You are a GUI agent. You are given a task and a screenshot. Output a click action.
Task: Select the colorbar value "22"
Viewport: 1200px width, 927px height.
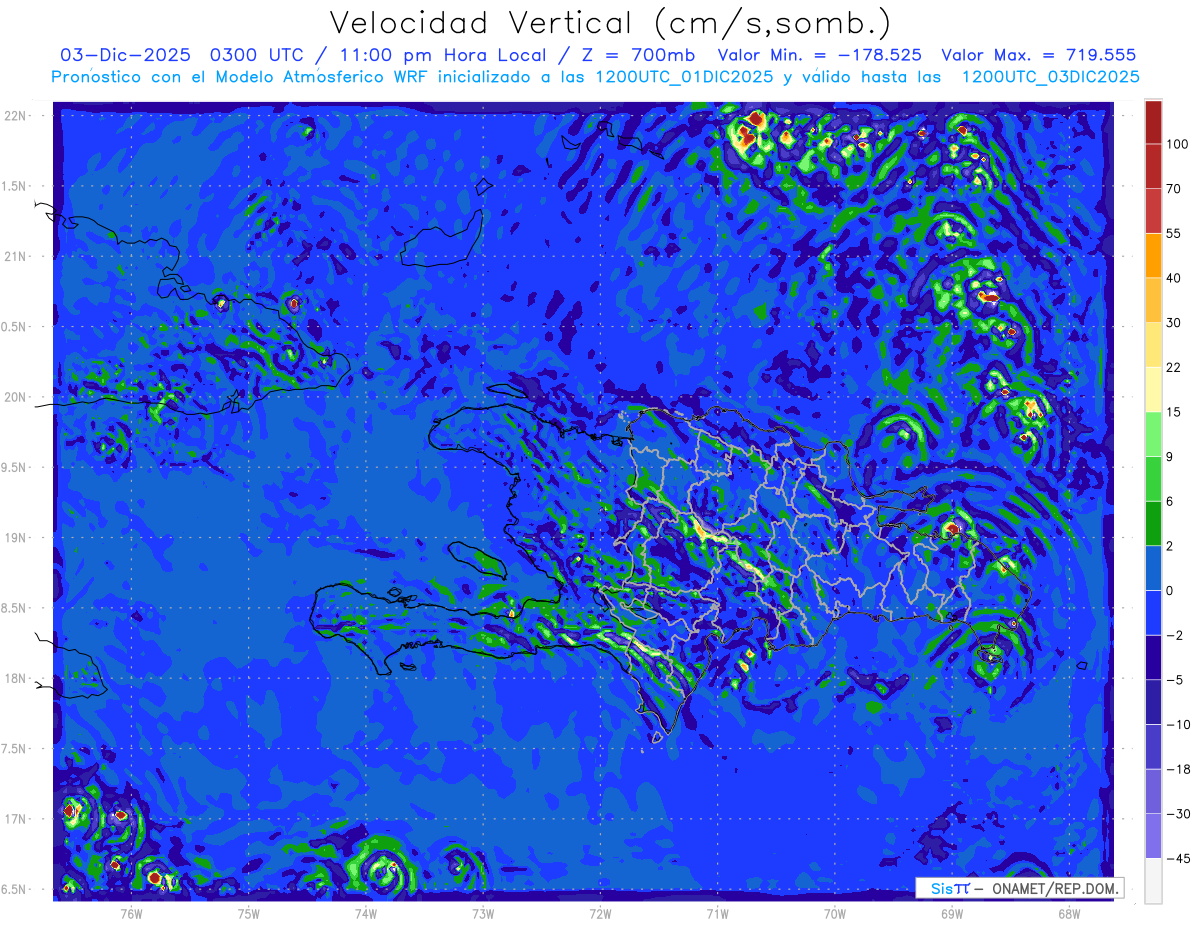click(x=1174, y=367)
